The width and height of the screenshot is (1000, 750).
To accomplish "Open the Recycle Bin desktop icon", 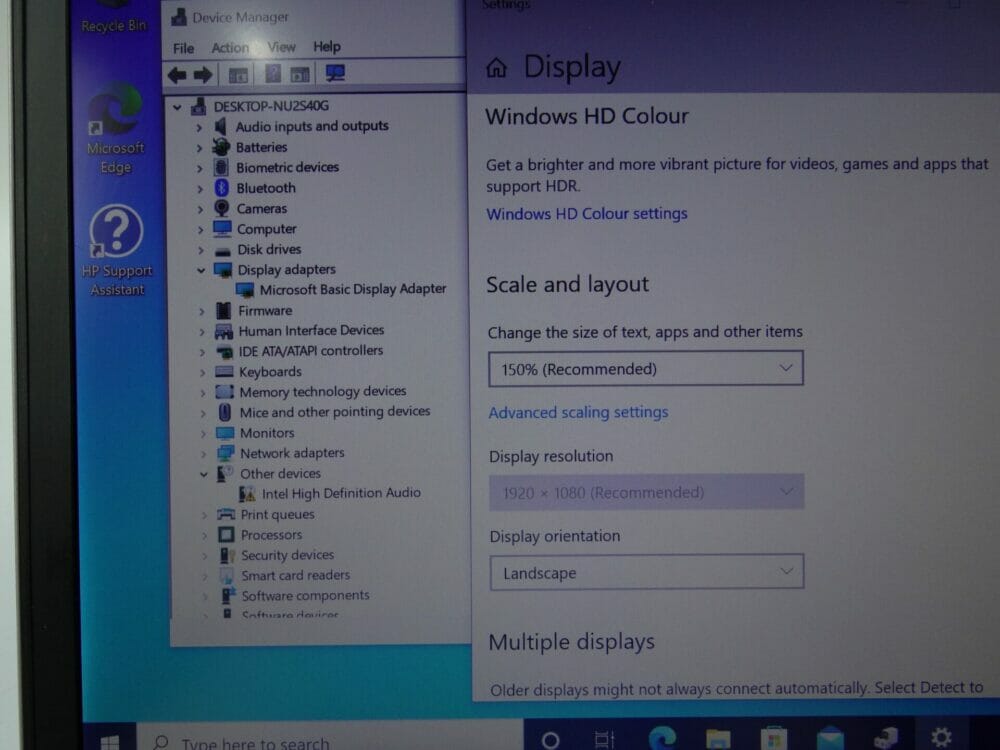I will coord(114,18).
